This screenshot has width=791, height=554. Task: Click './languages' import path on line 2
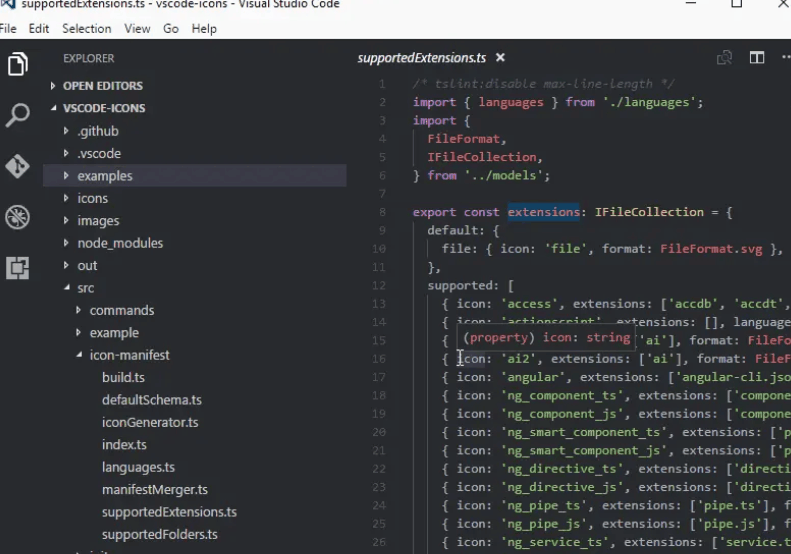pos(650,102)
